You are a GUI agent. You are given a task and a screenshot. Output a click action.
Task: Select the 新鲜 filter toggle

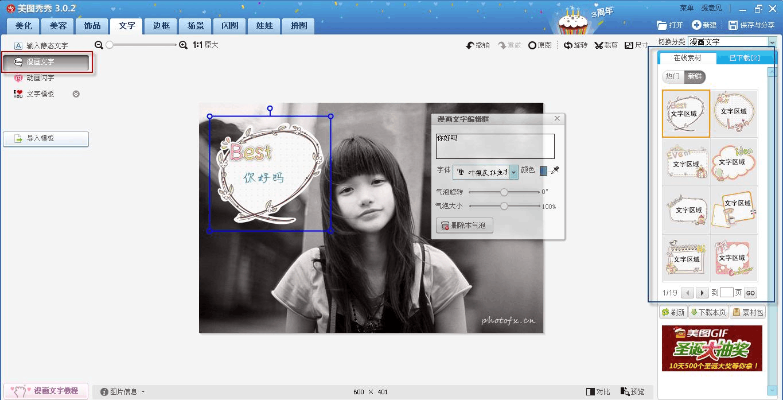click(694, 76)
